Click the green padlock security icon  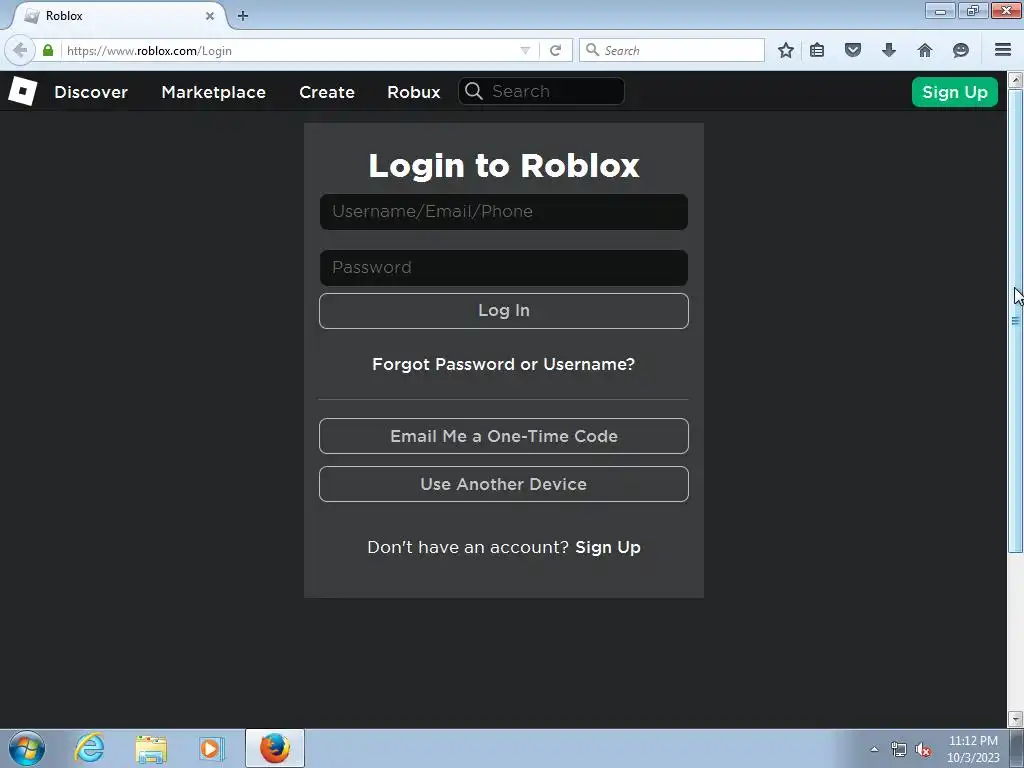click(48, 50)
